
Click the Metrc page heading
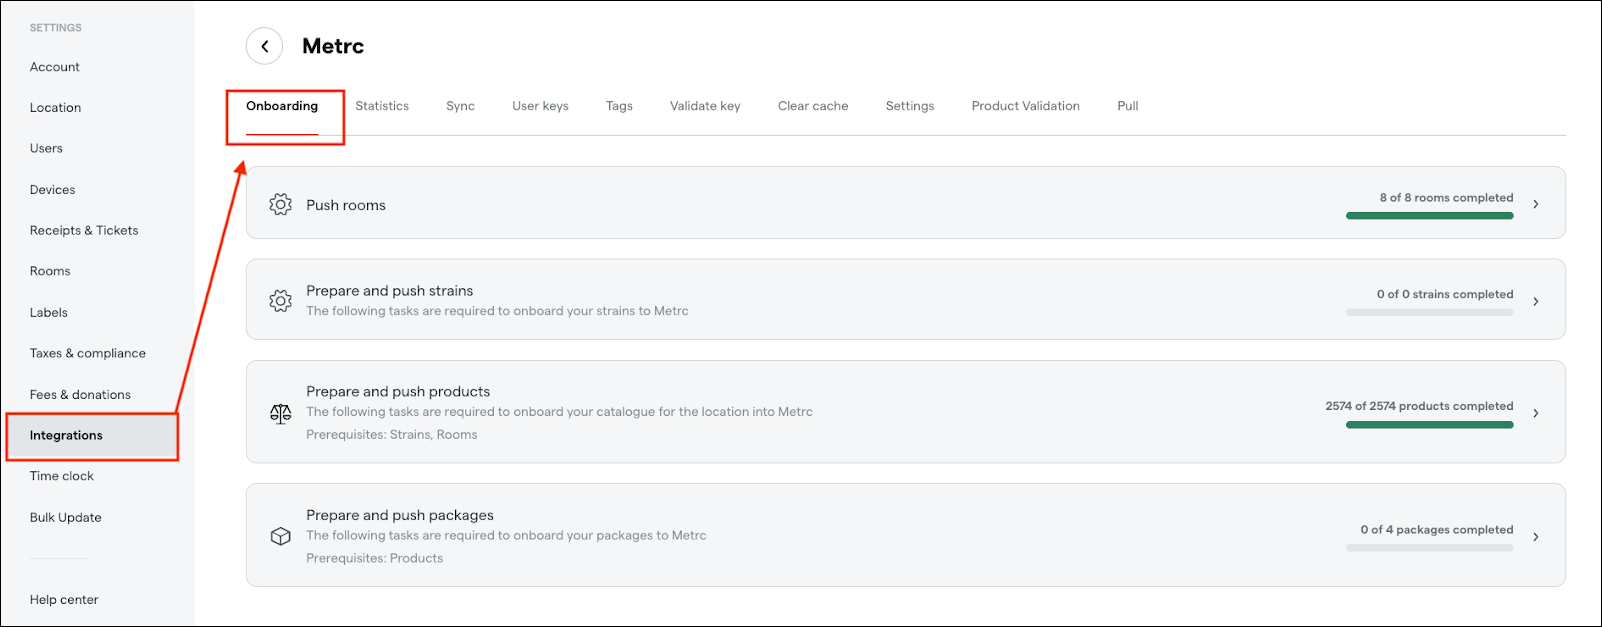333,46
